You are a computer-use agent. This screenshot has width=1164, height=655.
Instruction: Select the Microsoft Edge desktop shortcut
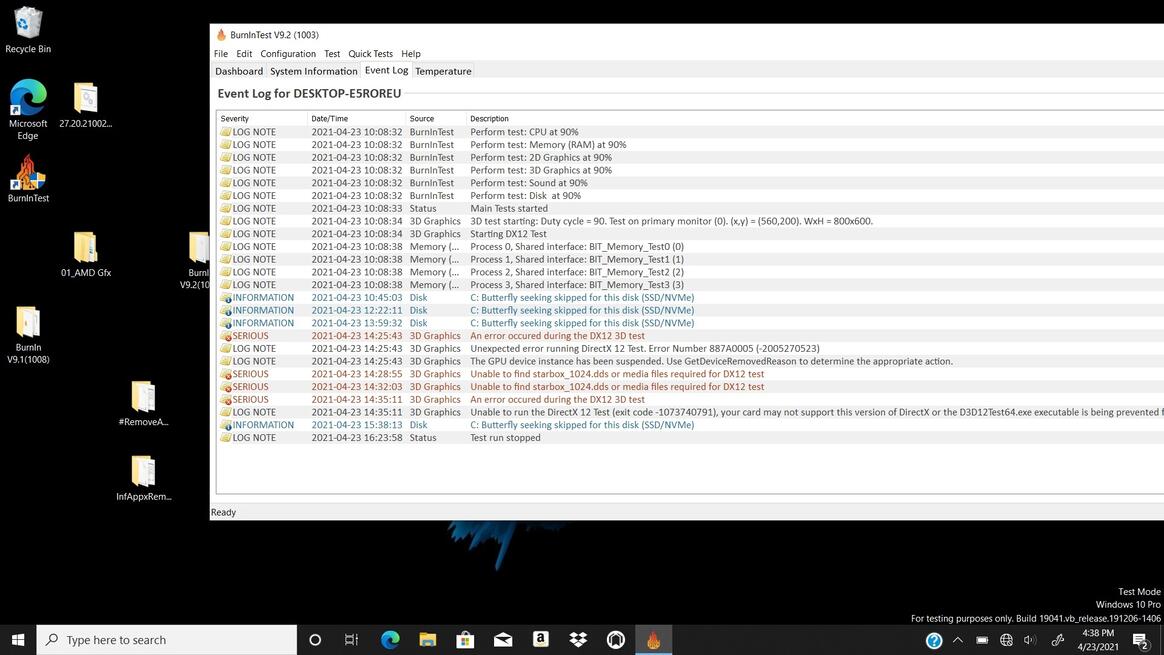pos(28,109)
